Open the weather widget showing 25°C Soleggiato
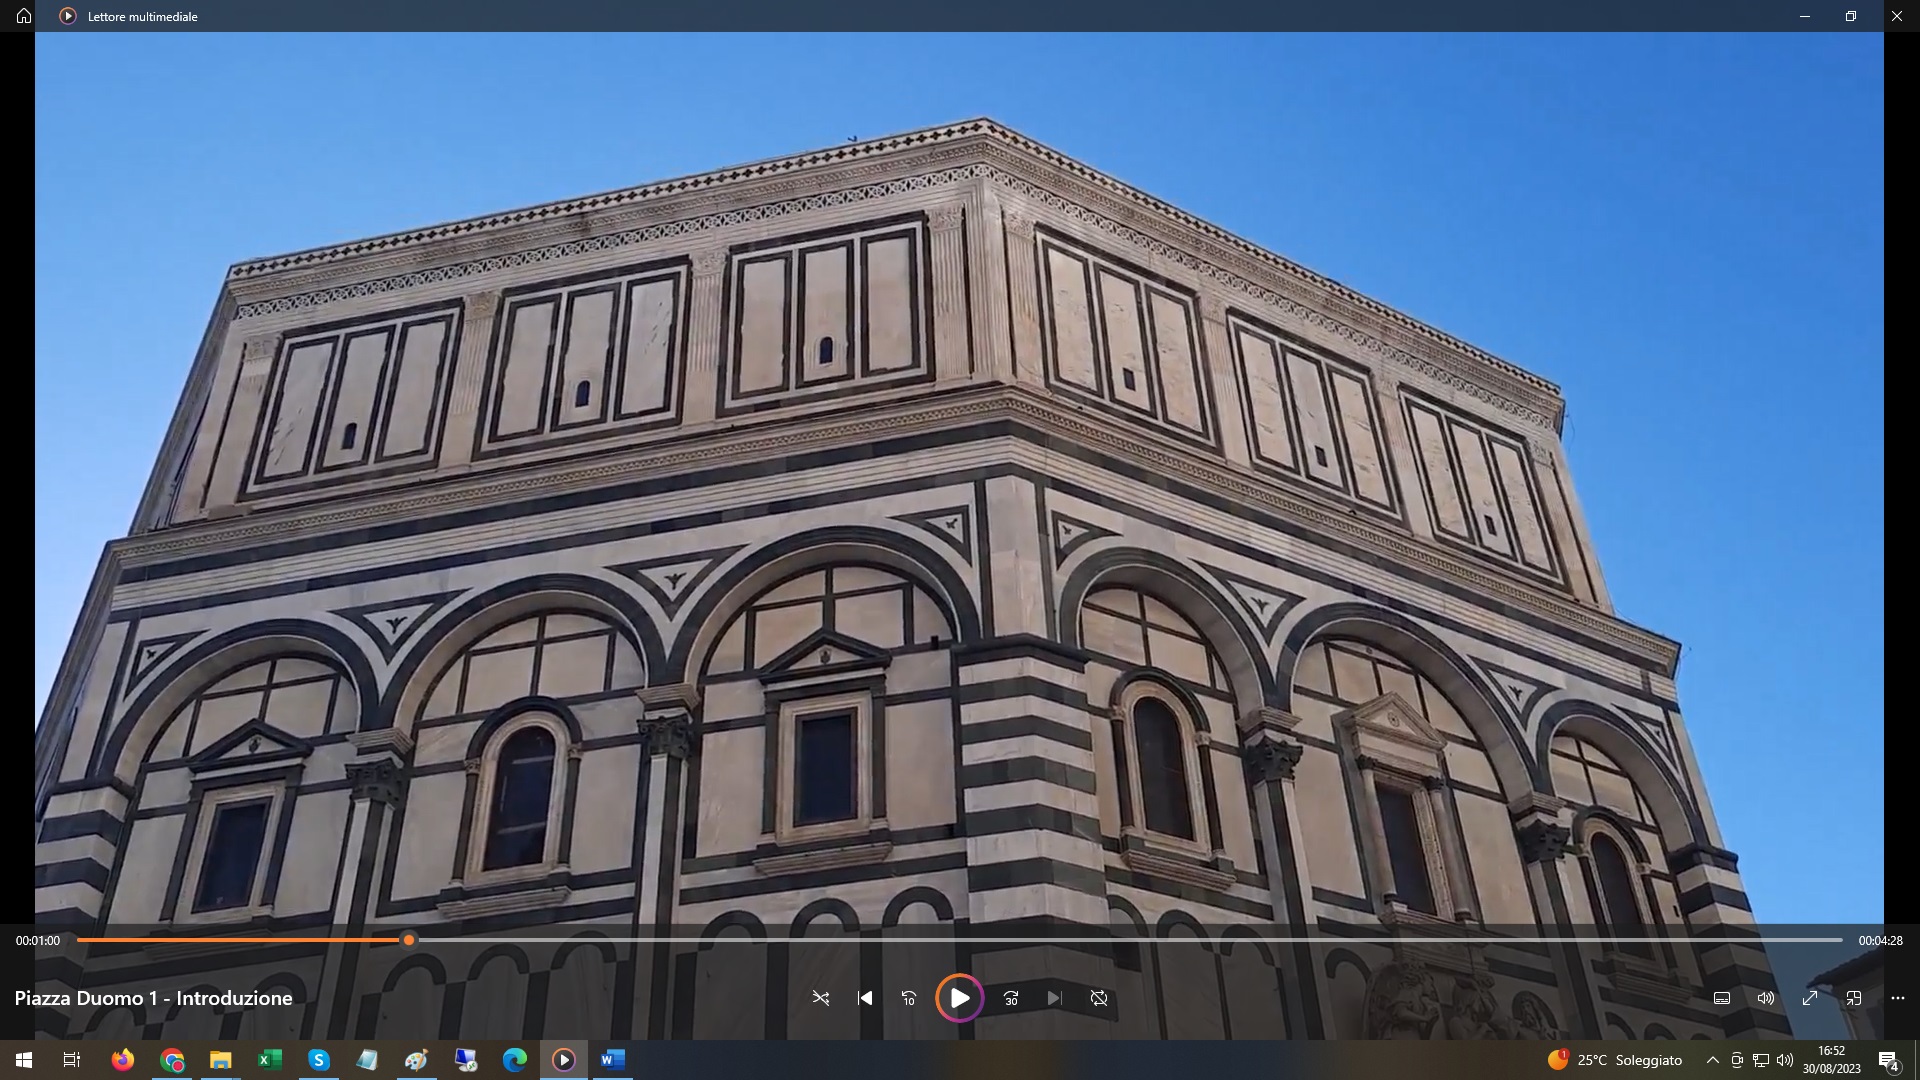Image resolution: width=1920 pixels, height=1080 pixels. pyautogui.click(x=1615, y=1060)
